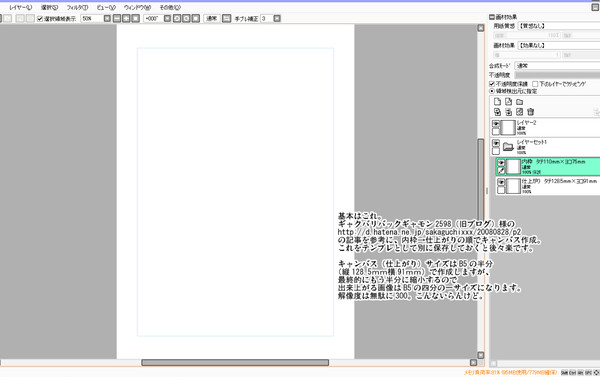The width and height of the screenshot is (600, 377).
Task: Open the 用紙質感 texture dropdown
Action: click(x=559, y=26)
